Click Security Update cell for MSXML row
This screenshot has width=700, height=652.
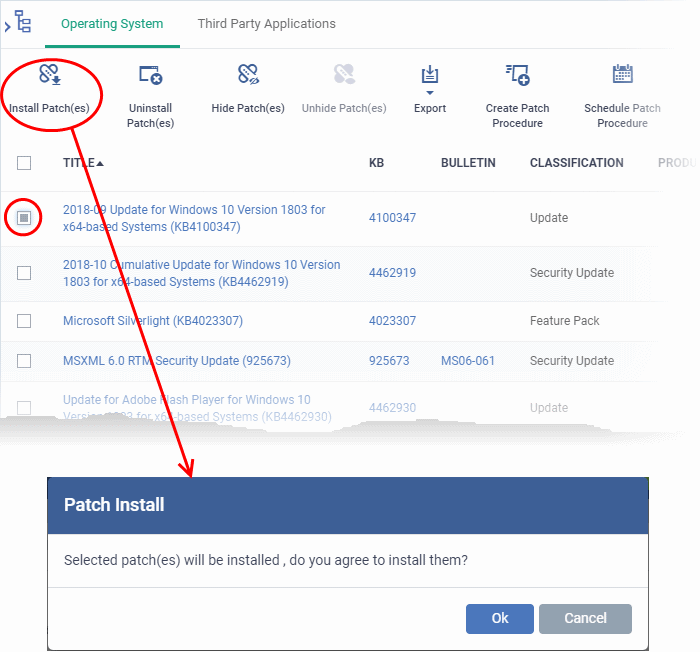572,360
